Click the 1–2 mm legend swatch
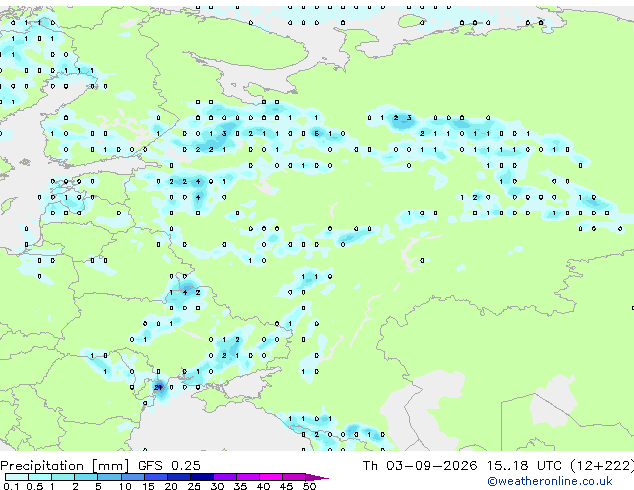 point(63,477)
